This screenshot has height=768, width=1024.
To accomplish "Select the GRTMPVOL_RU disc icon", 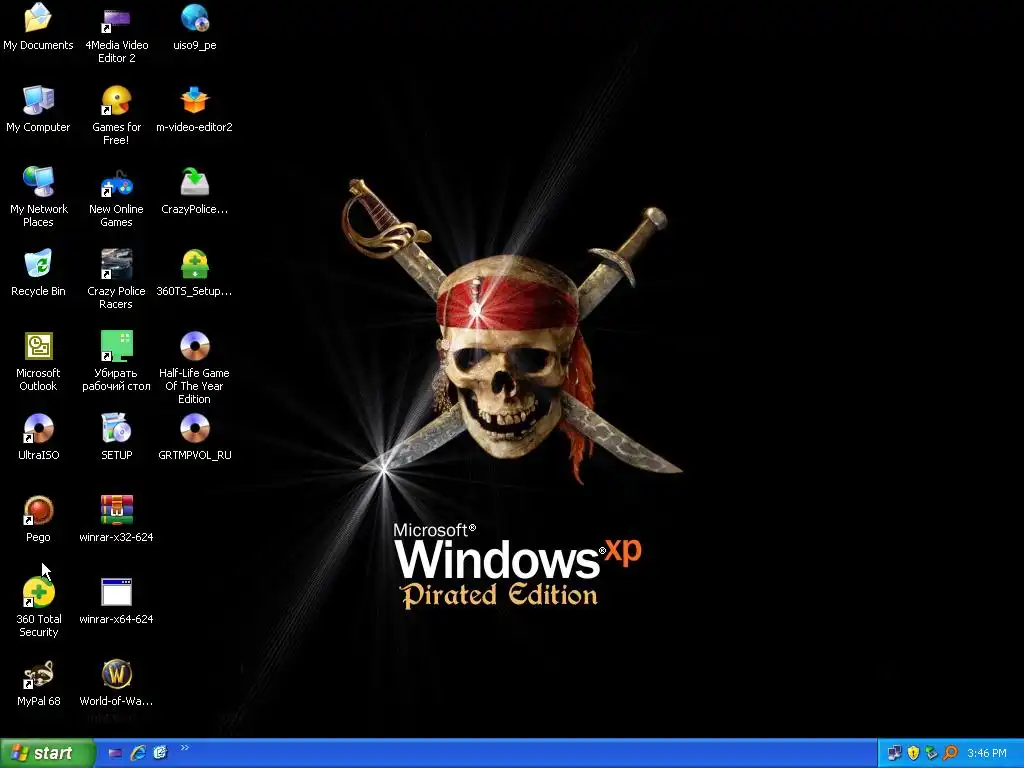I will pyautogui.click(x=195, y=428).
